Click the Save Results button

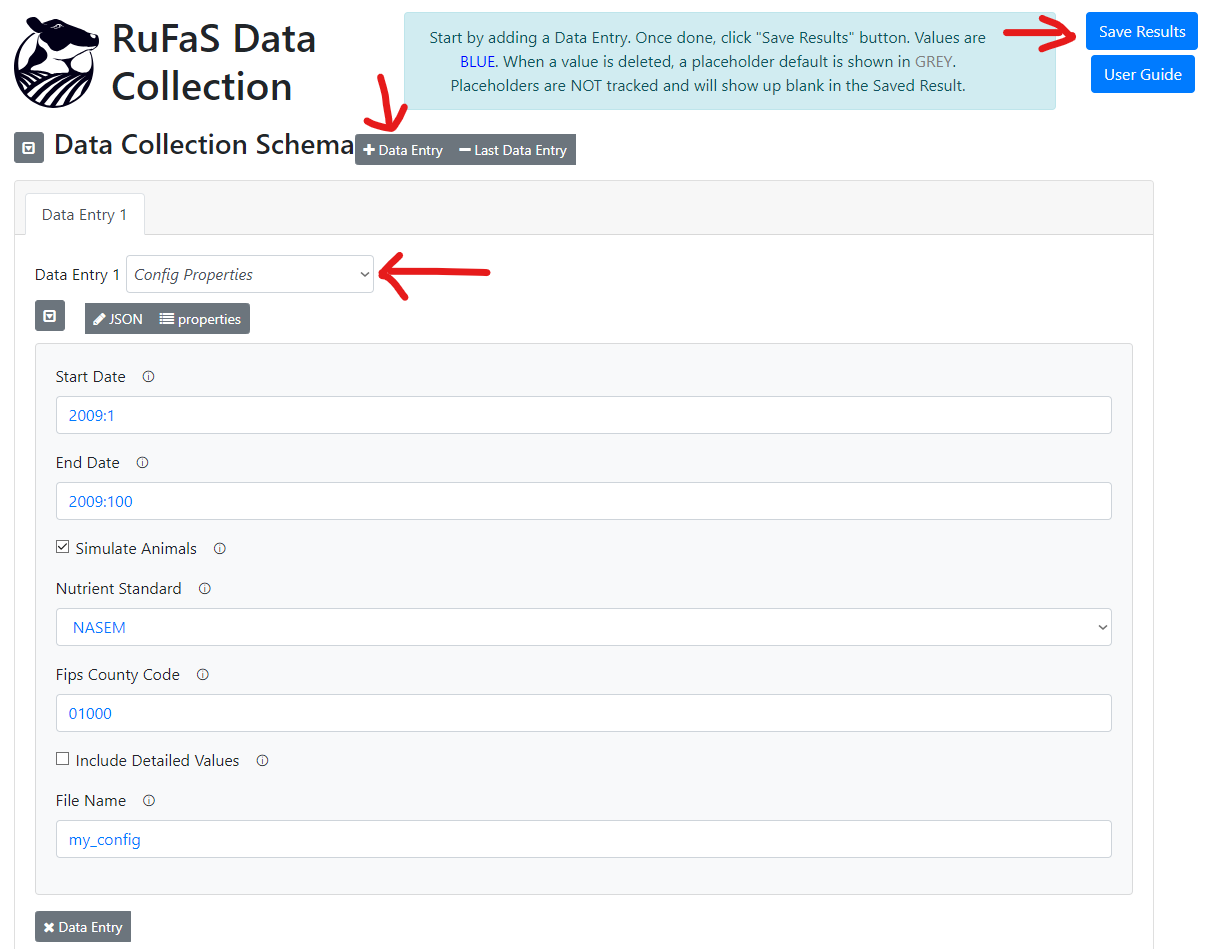tap(1142, 32)
